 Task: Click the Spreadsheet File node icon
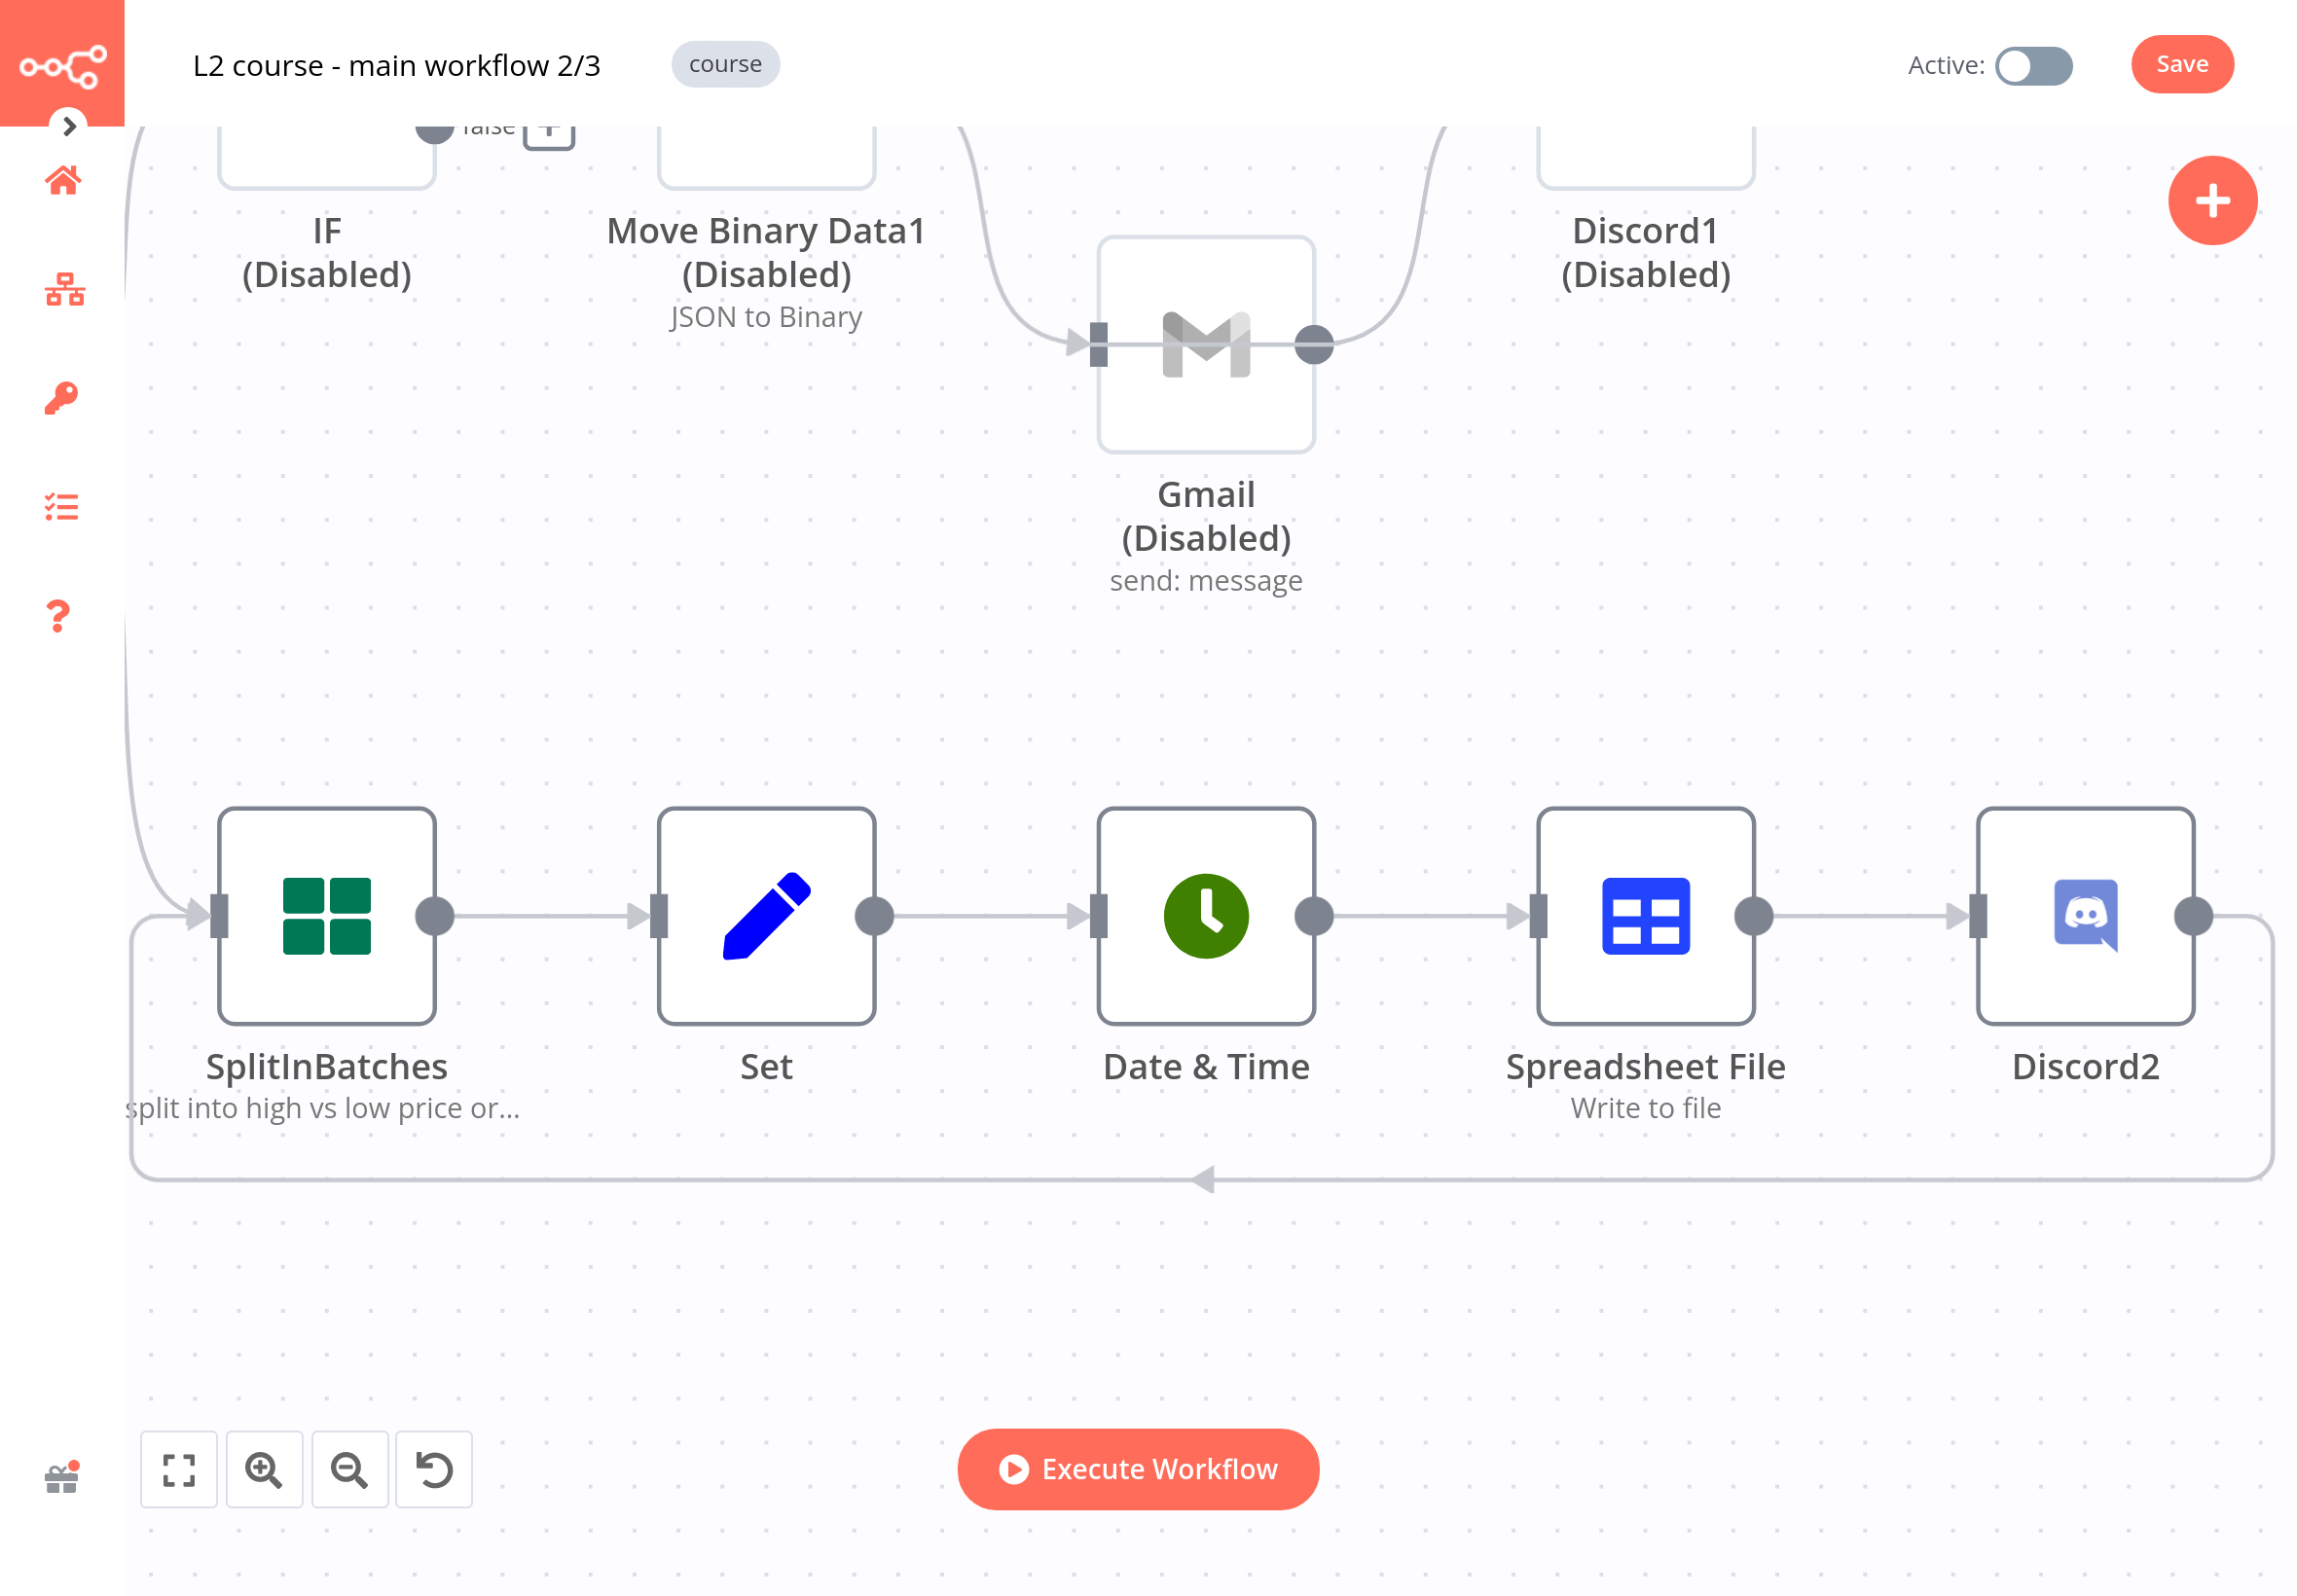coord(1644,914)
